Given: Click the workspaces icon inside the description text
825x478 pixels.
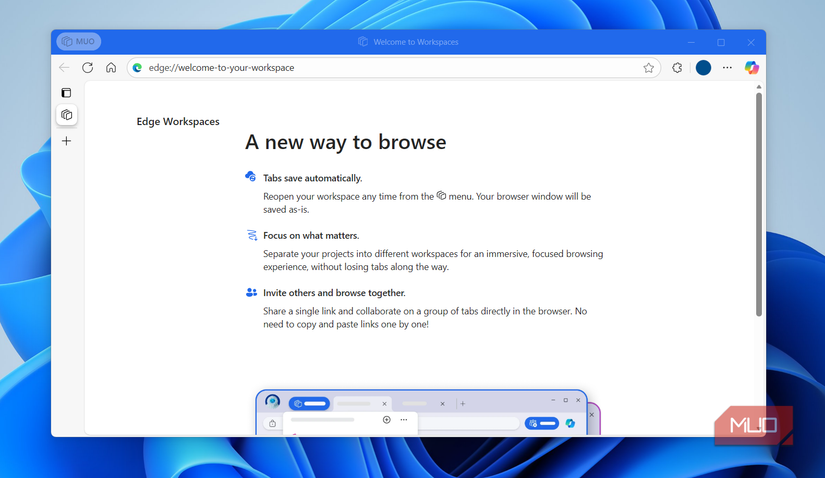Looking at the screenshot, I should point(441,196).
